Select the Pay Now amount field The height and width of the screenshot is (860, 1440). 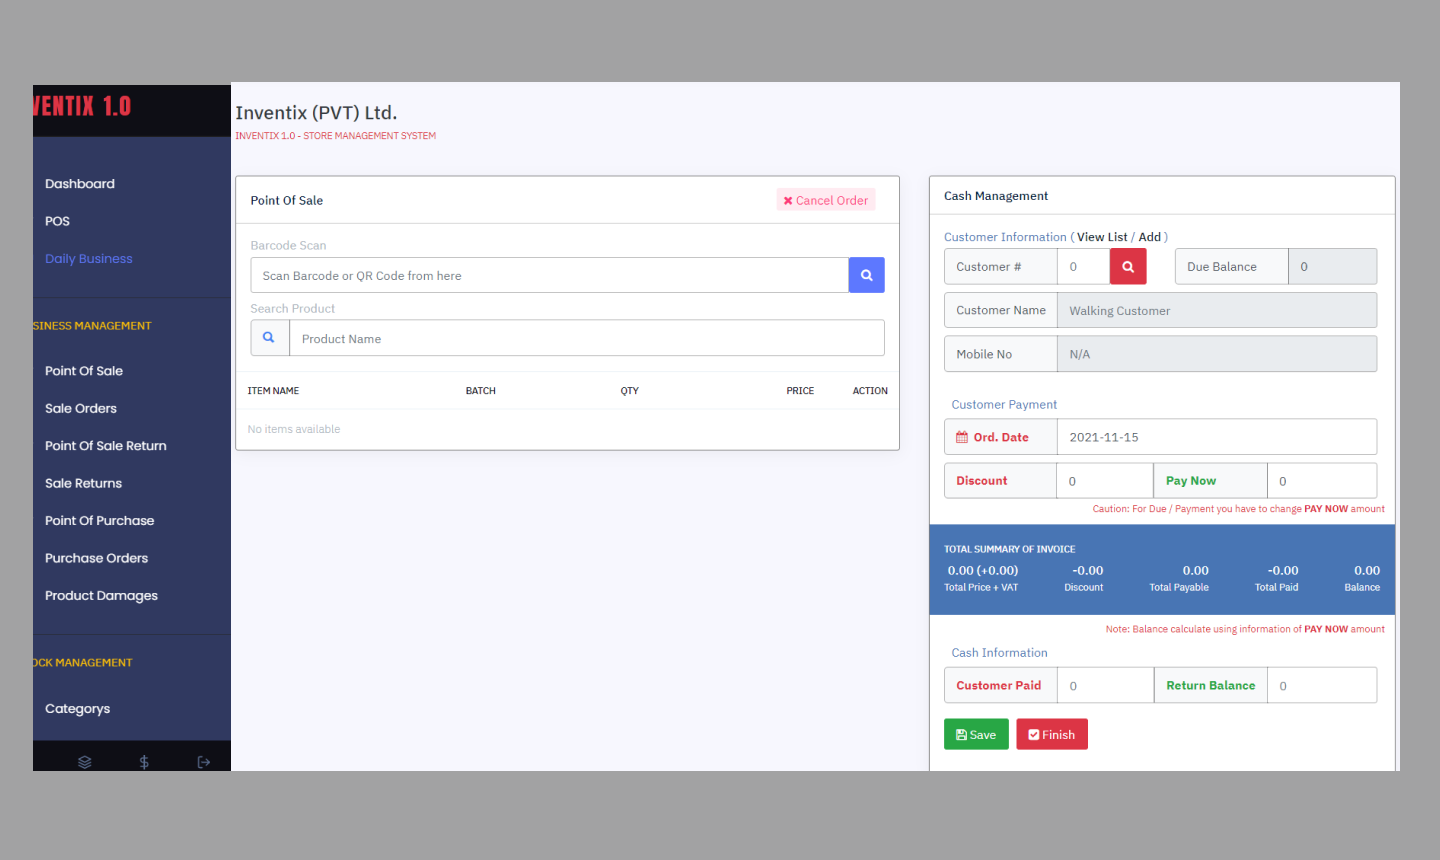click(x=1321, y=481)
